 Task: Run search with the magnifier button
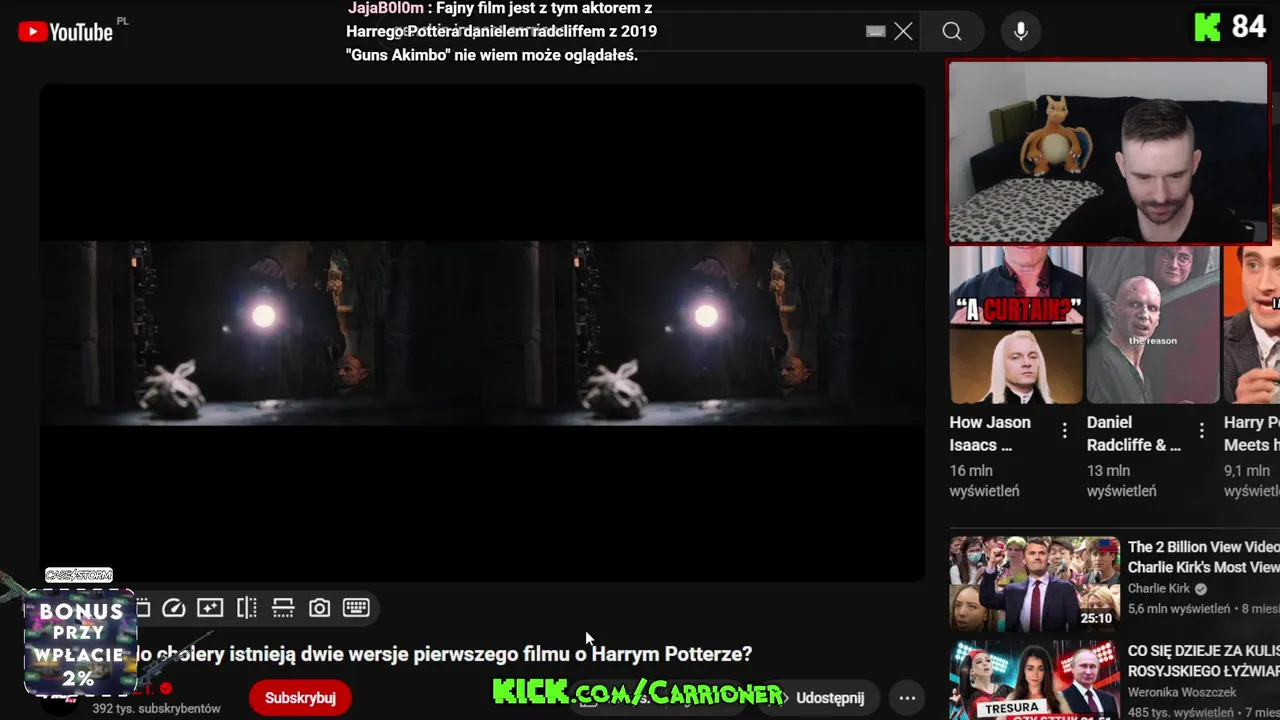[x=952, y=31]
